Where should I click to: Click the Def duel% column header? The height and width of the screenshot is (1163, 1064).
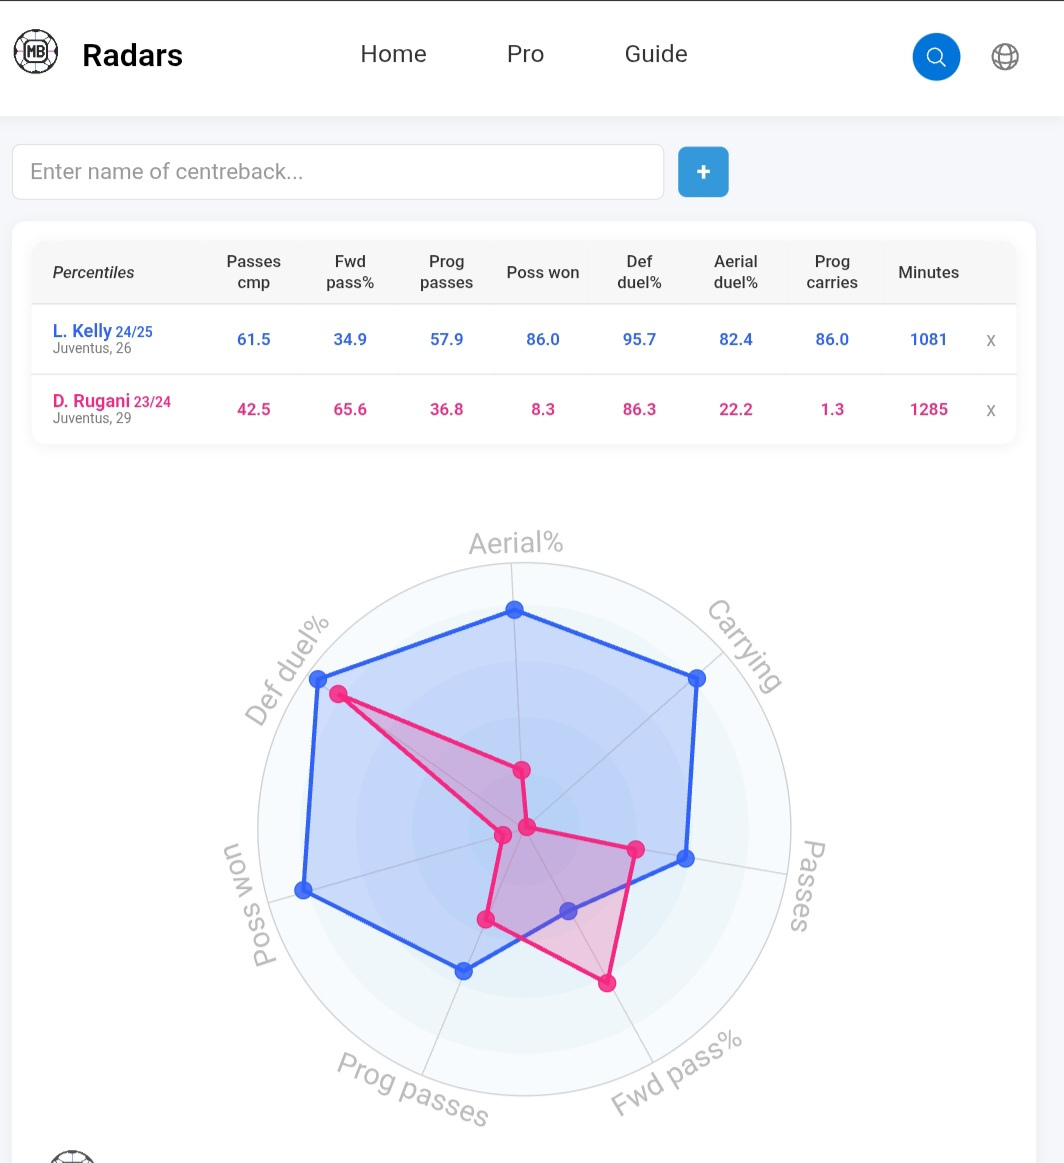pyautogui.click(x=639, y=271)
